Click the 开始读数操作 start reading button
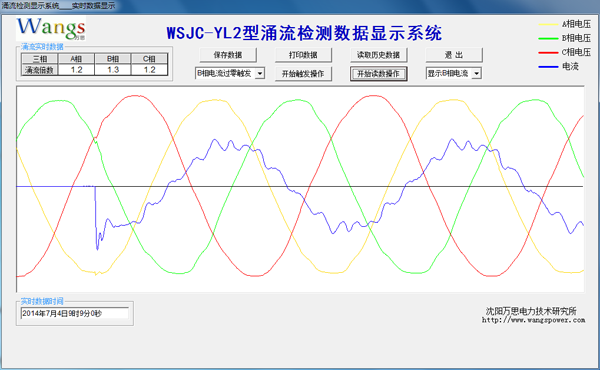The image size is (600, 370). point(378,74)
